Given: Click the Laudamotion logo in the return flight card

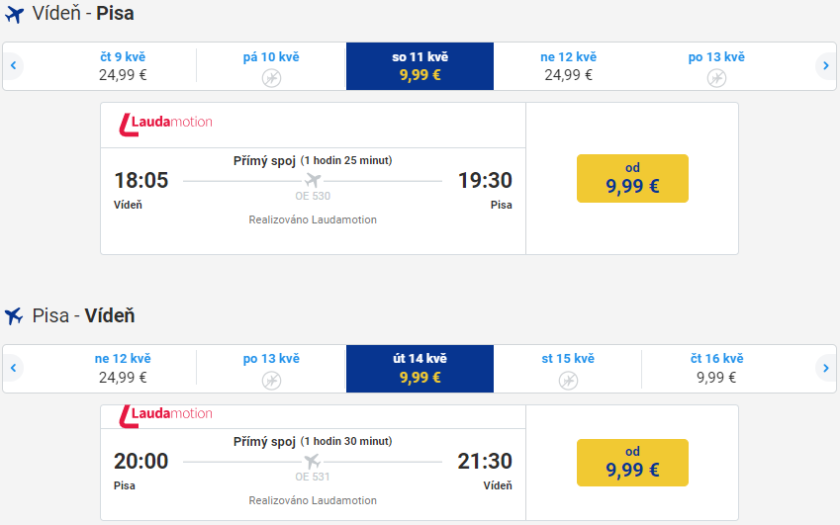Looking at the screenshot, I should tap(166, 414).
